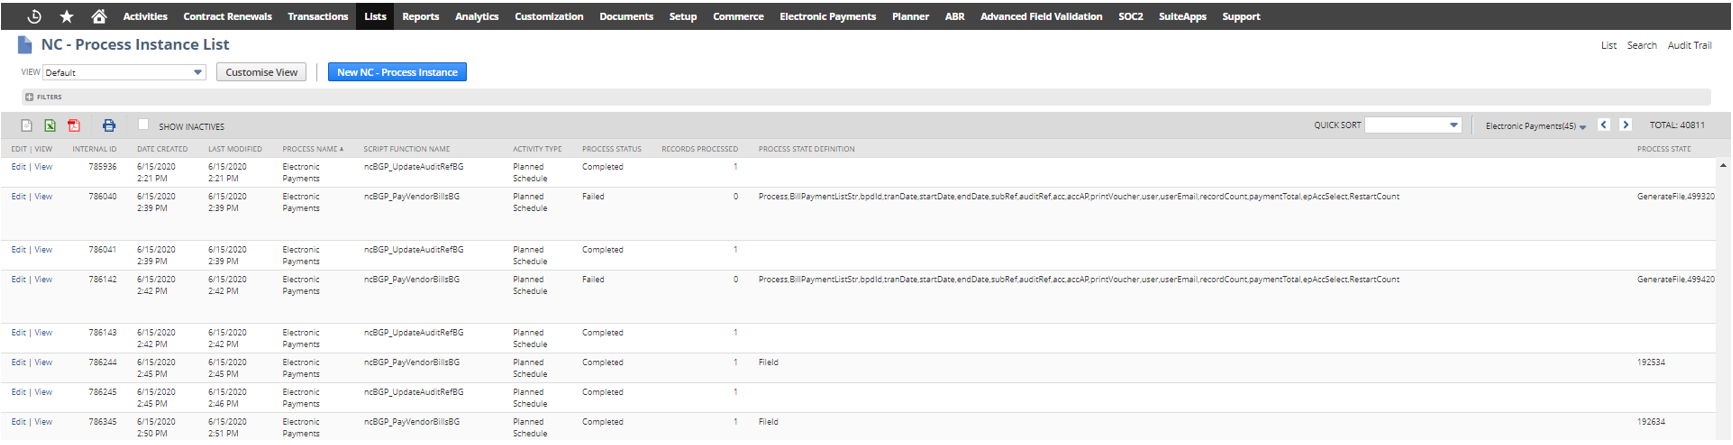Viewport: 1733px width, 445px height.
Task: Export the list as PDF icon
Action: point(73,126)
